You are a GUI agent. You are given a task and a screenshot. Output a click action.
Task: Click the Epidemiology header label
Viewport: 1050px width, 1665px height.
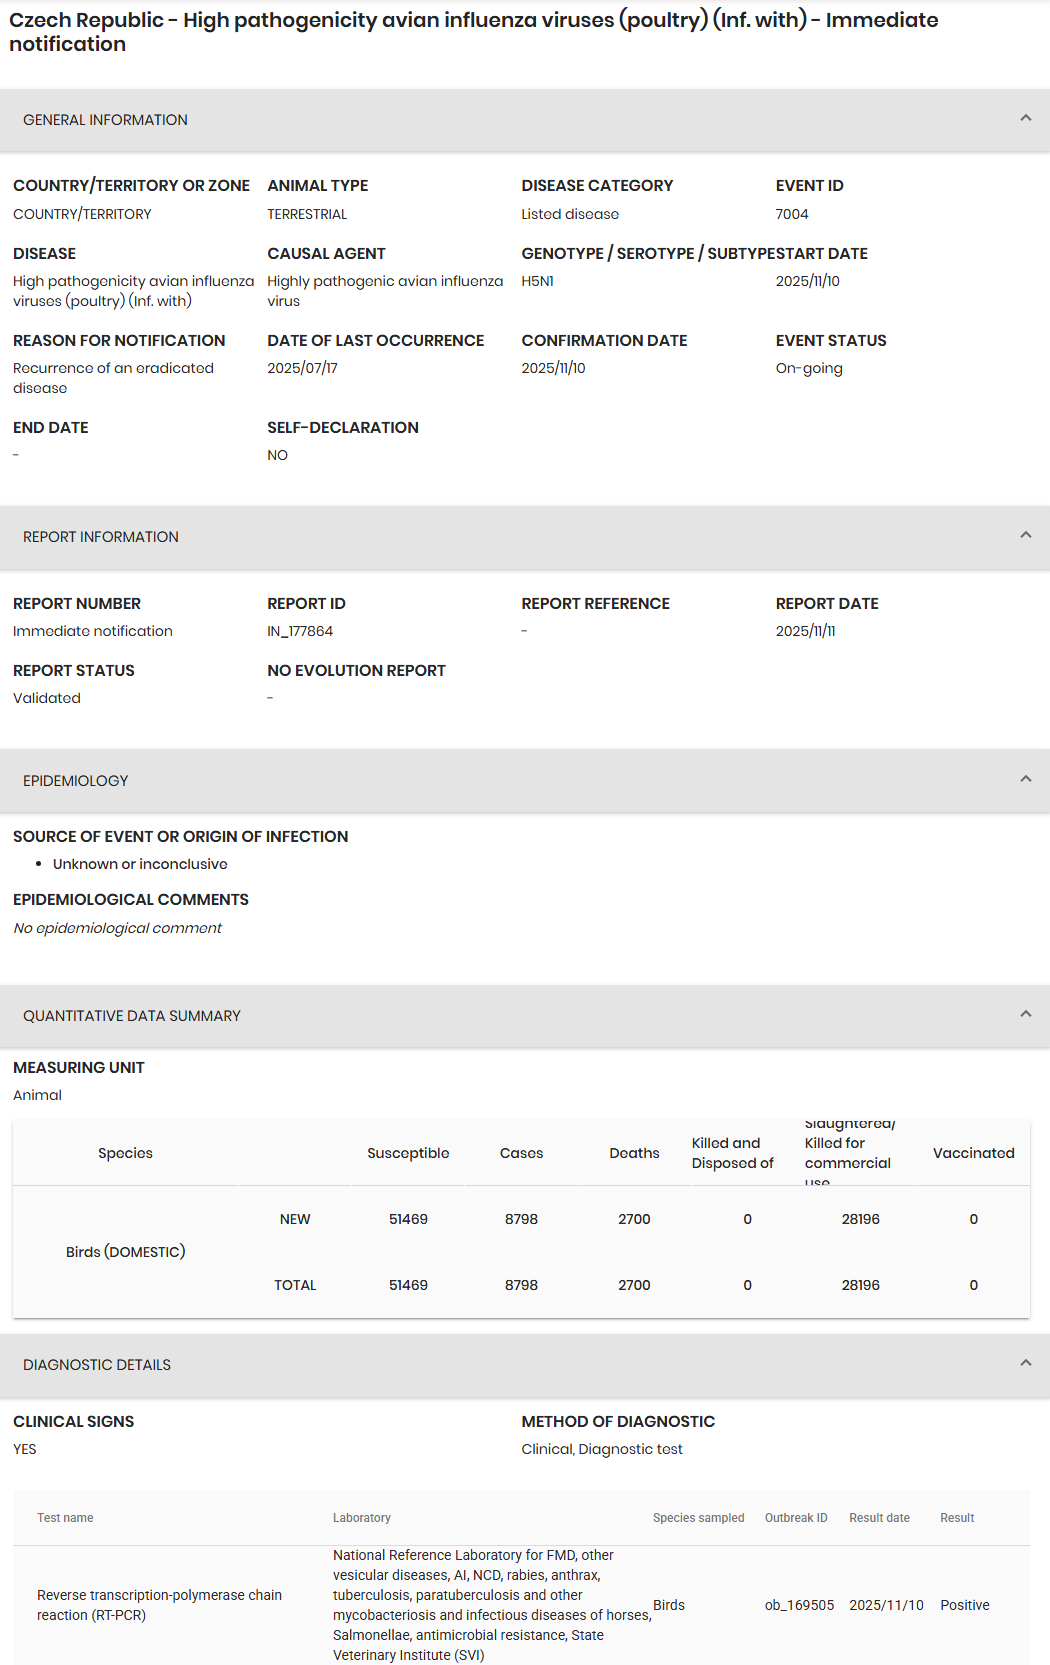click(76, 781)
